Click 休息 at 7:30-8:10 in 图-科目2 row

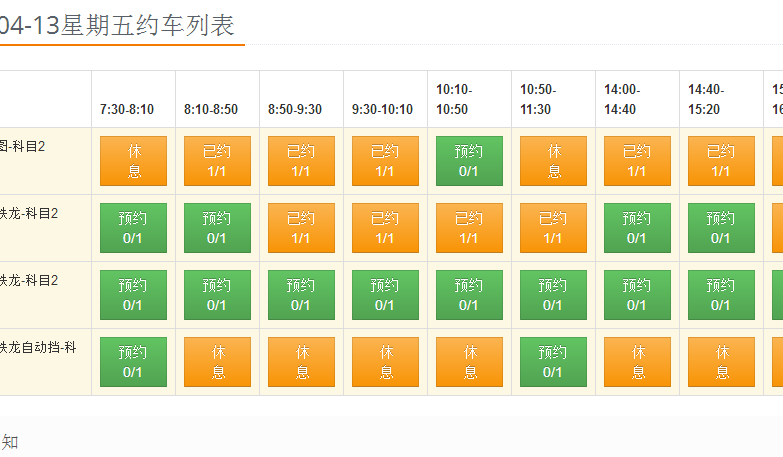pos(133,161)
